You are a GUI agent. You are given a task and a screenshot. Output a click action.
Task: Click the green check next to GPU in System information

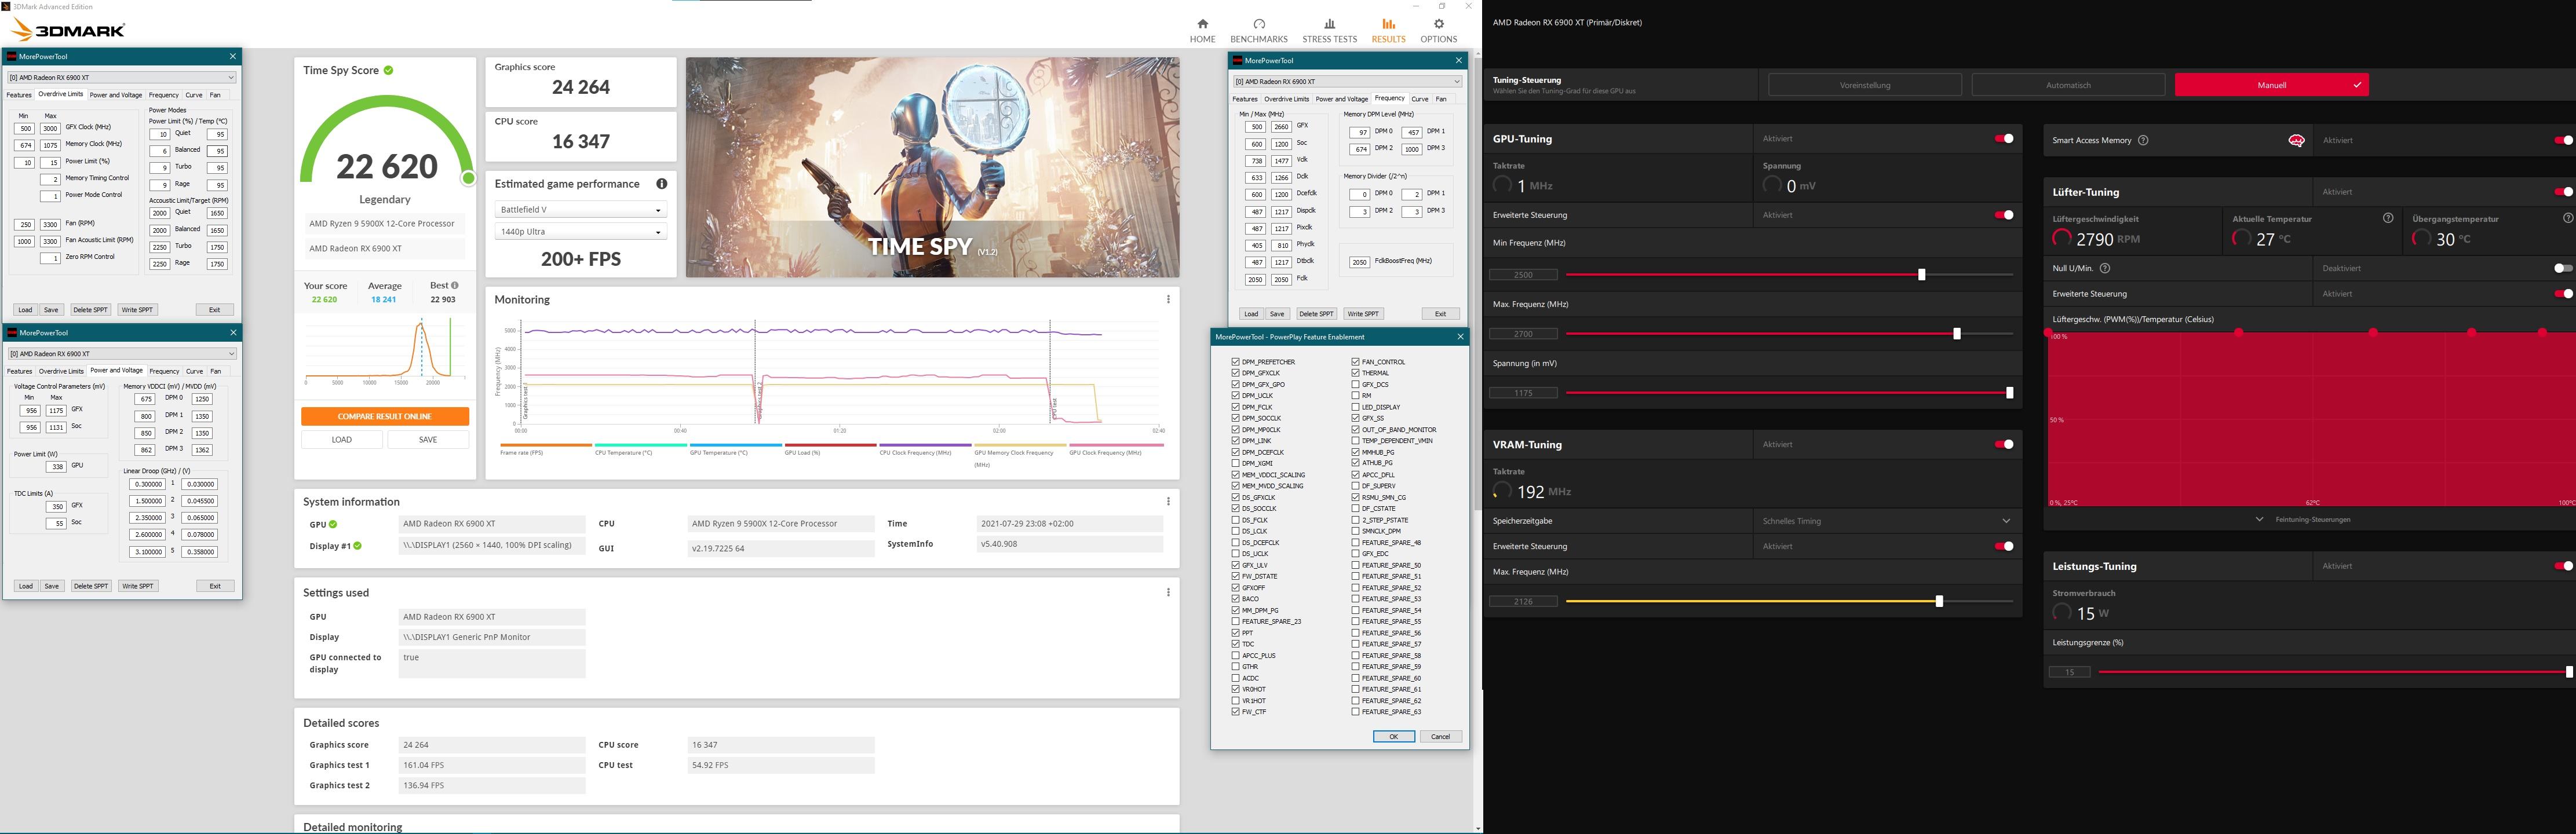(x=333, y=524)
